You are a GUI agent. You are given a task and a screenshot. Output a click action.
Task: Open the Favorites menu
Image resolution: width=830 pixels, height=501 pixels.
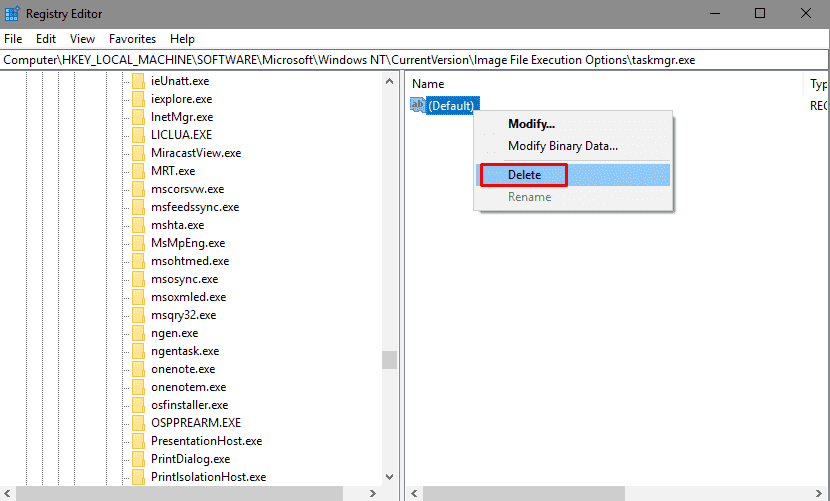coord(132,39)
